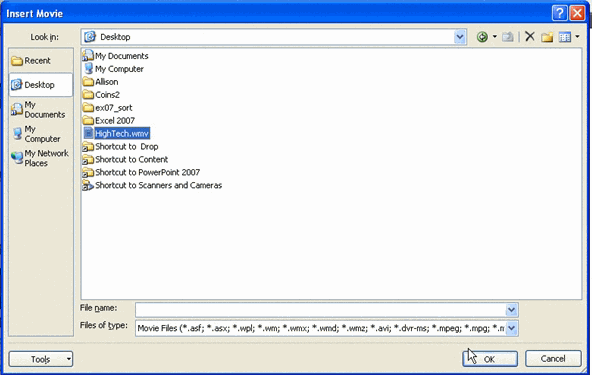
Task: Expand the Files of type dropdown arrow
Action: [511, 328]
